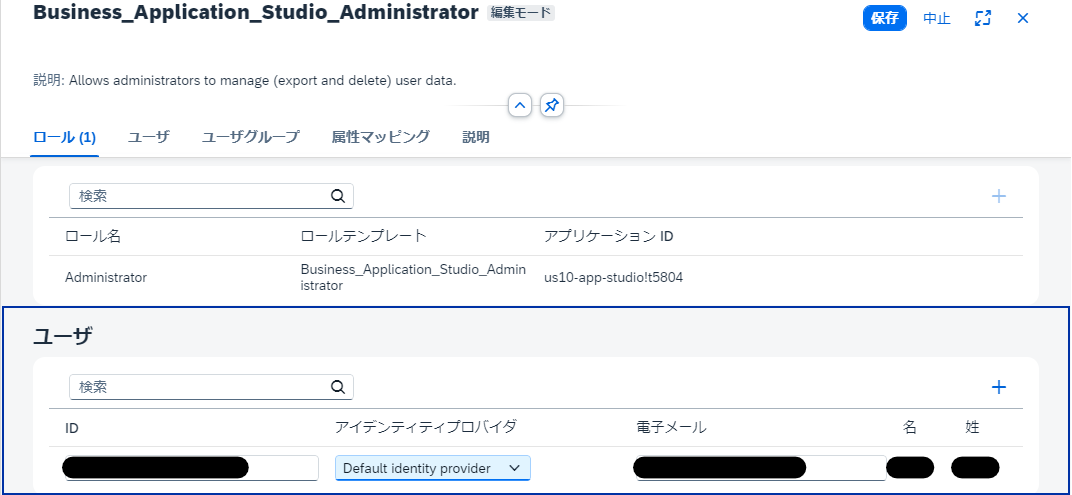Click the ロール名 column header
The width and height of the screenshot is (1072, 495).
click(92, 237)
